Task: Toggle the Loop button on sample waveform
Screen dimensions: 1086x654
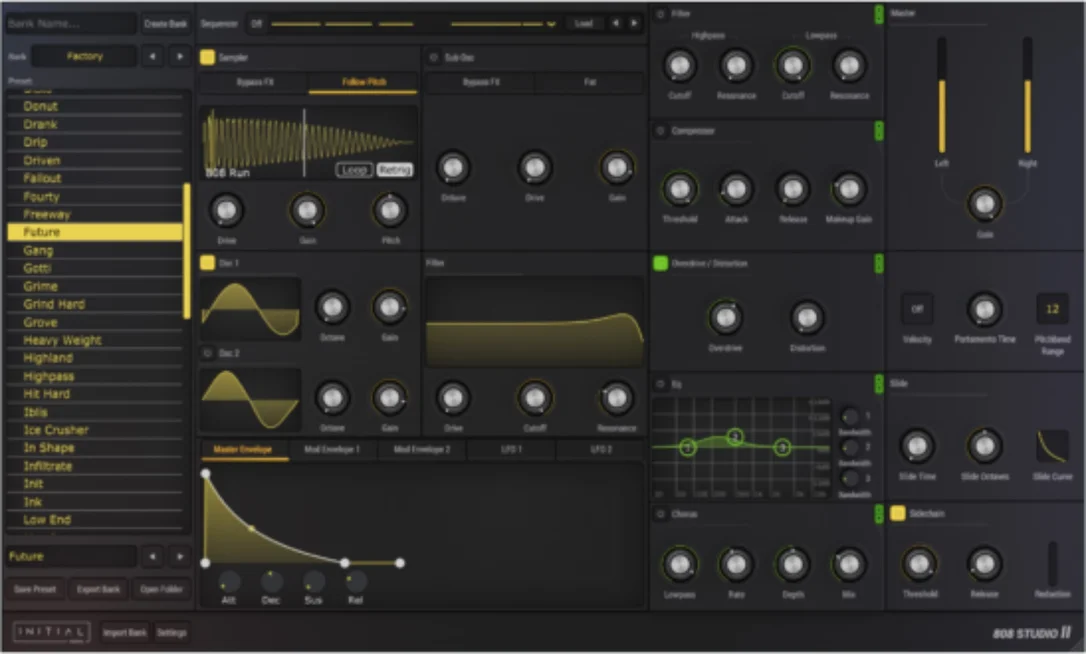Action: [354, 170]
